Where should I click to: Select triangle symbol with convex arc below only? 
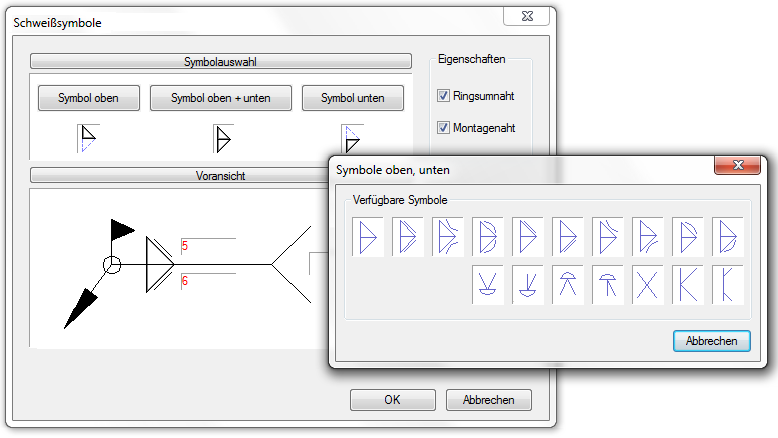pyautogui.click(x=727, y=237)
